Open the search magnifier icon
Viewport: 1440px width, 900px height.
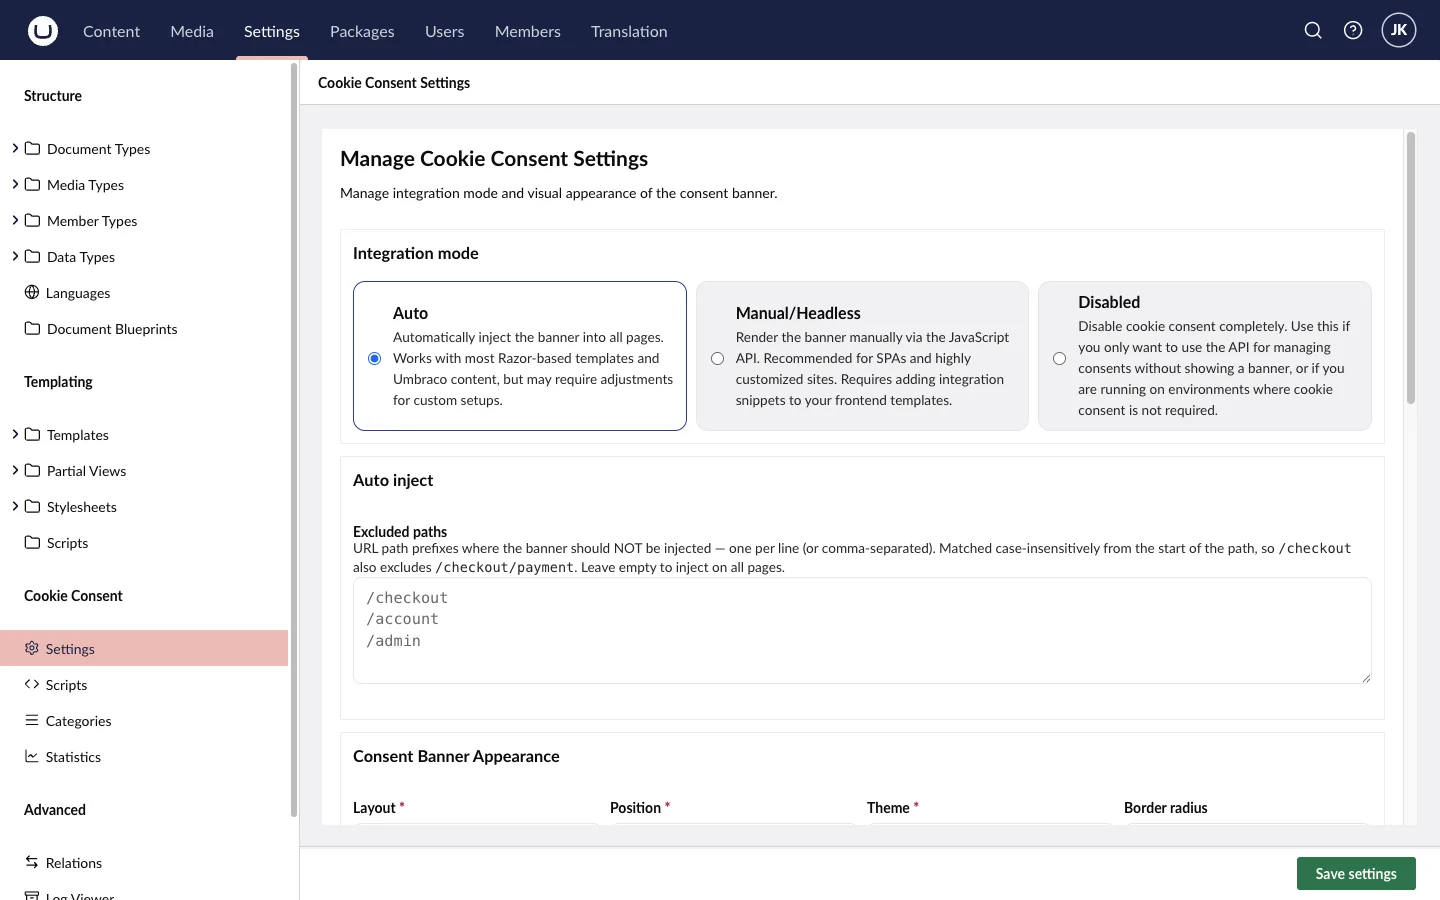point(1313,31)
